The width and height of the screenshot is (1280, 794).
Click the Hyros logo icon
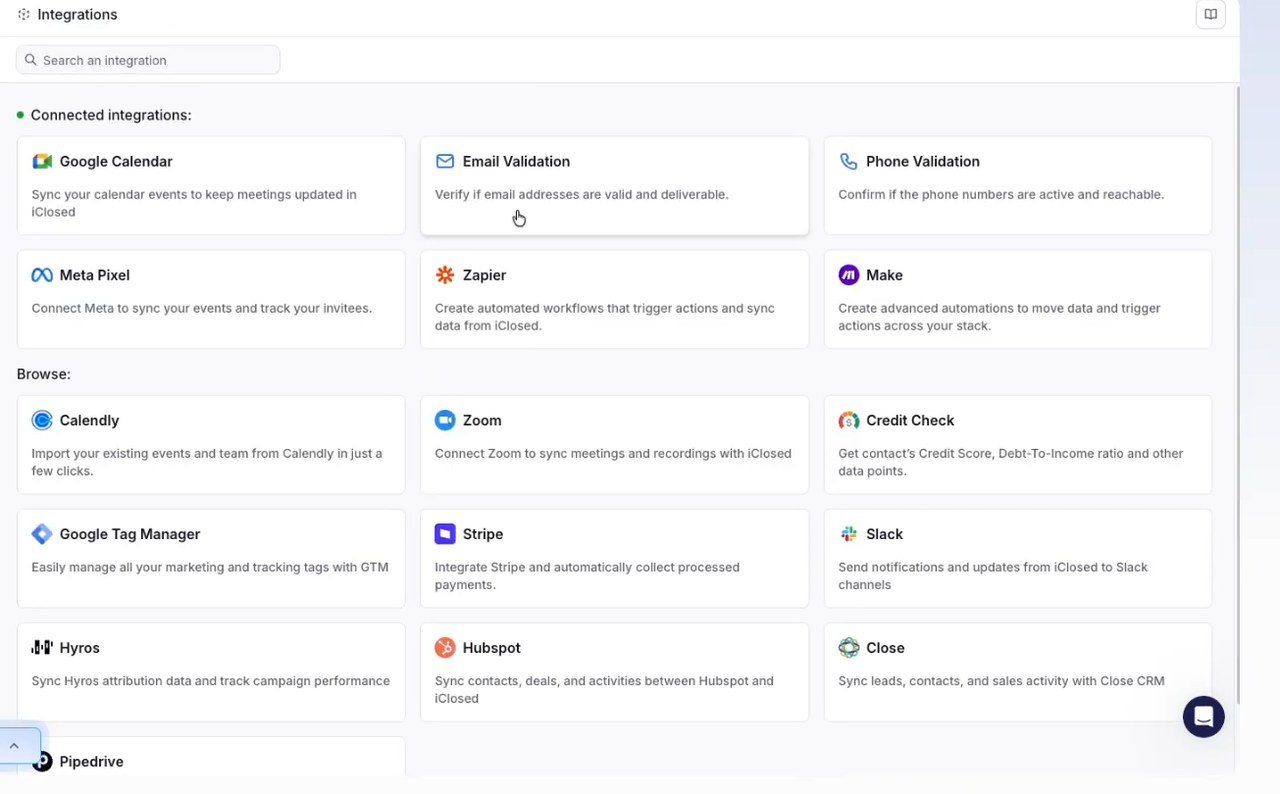coord(42,648)
